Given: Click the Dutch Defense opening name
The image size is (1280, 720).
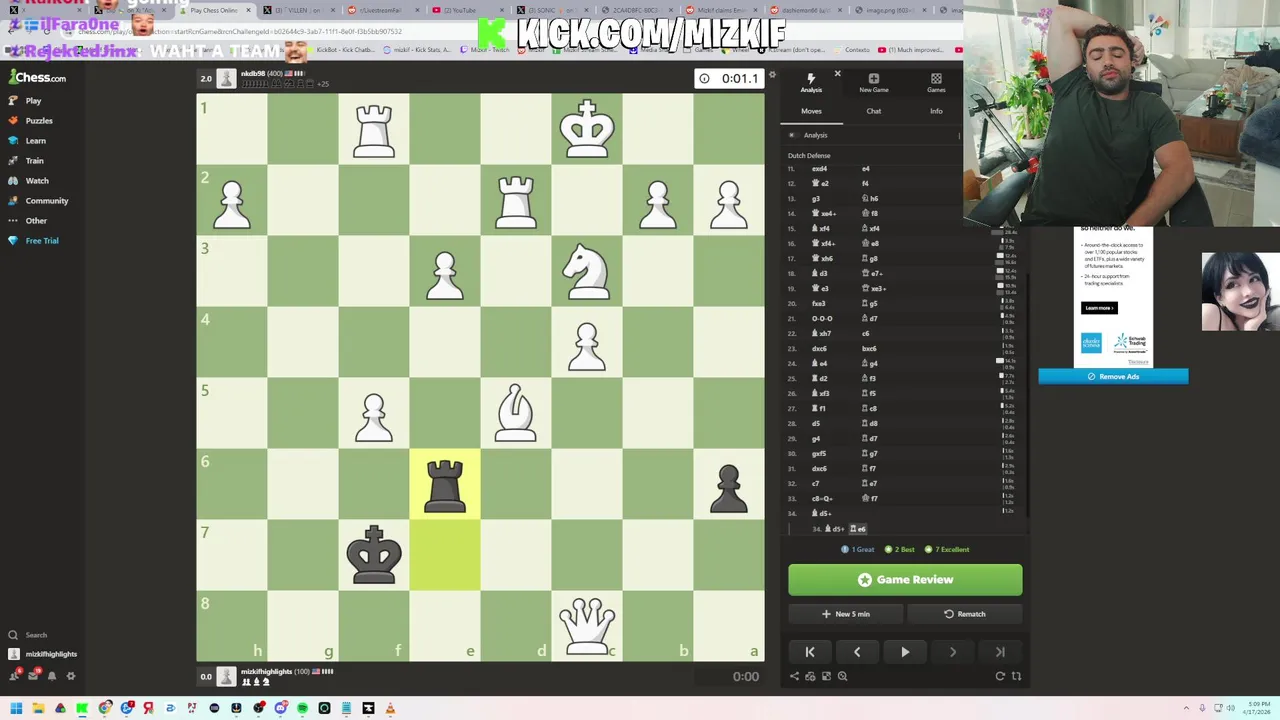Looking at the screenshot, I should (x=809, y=155).
